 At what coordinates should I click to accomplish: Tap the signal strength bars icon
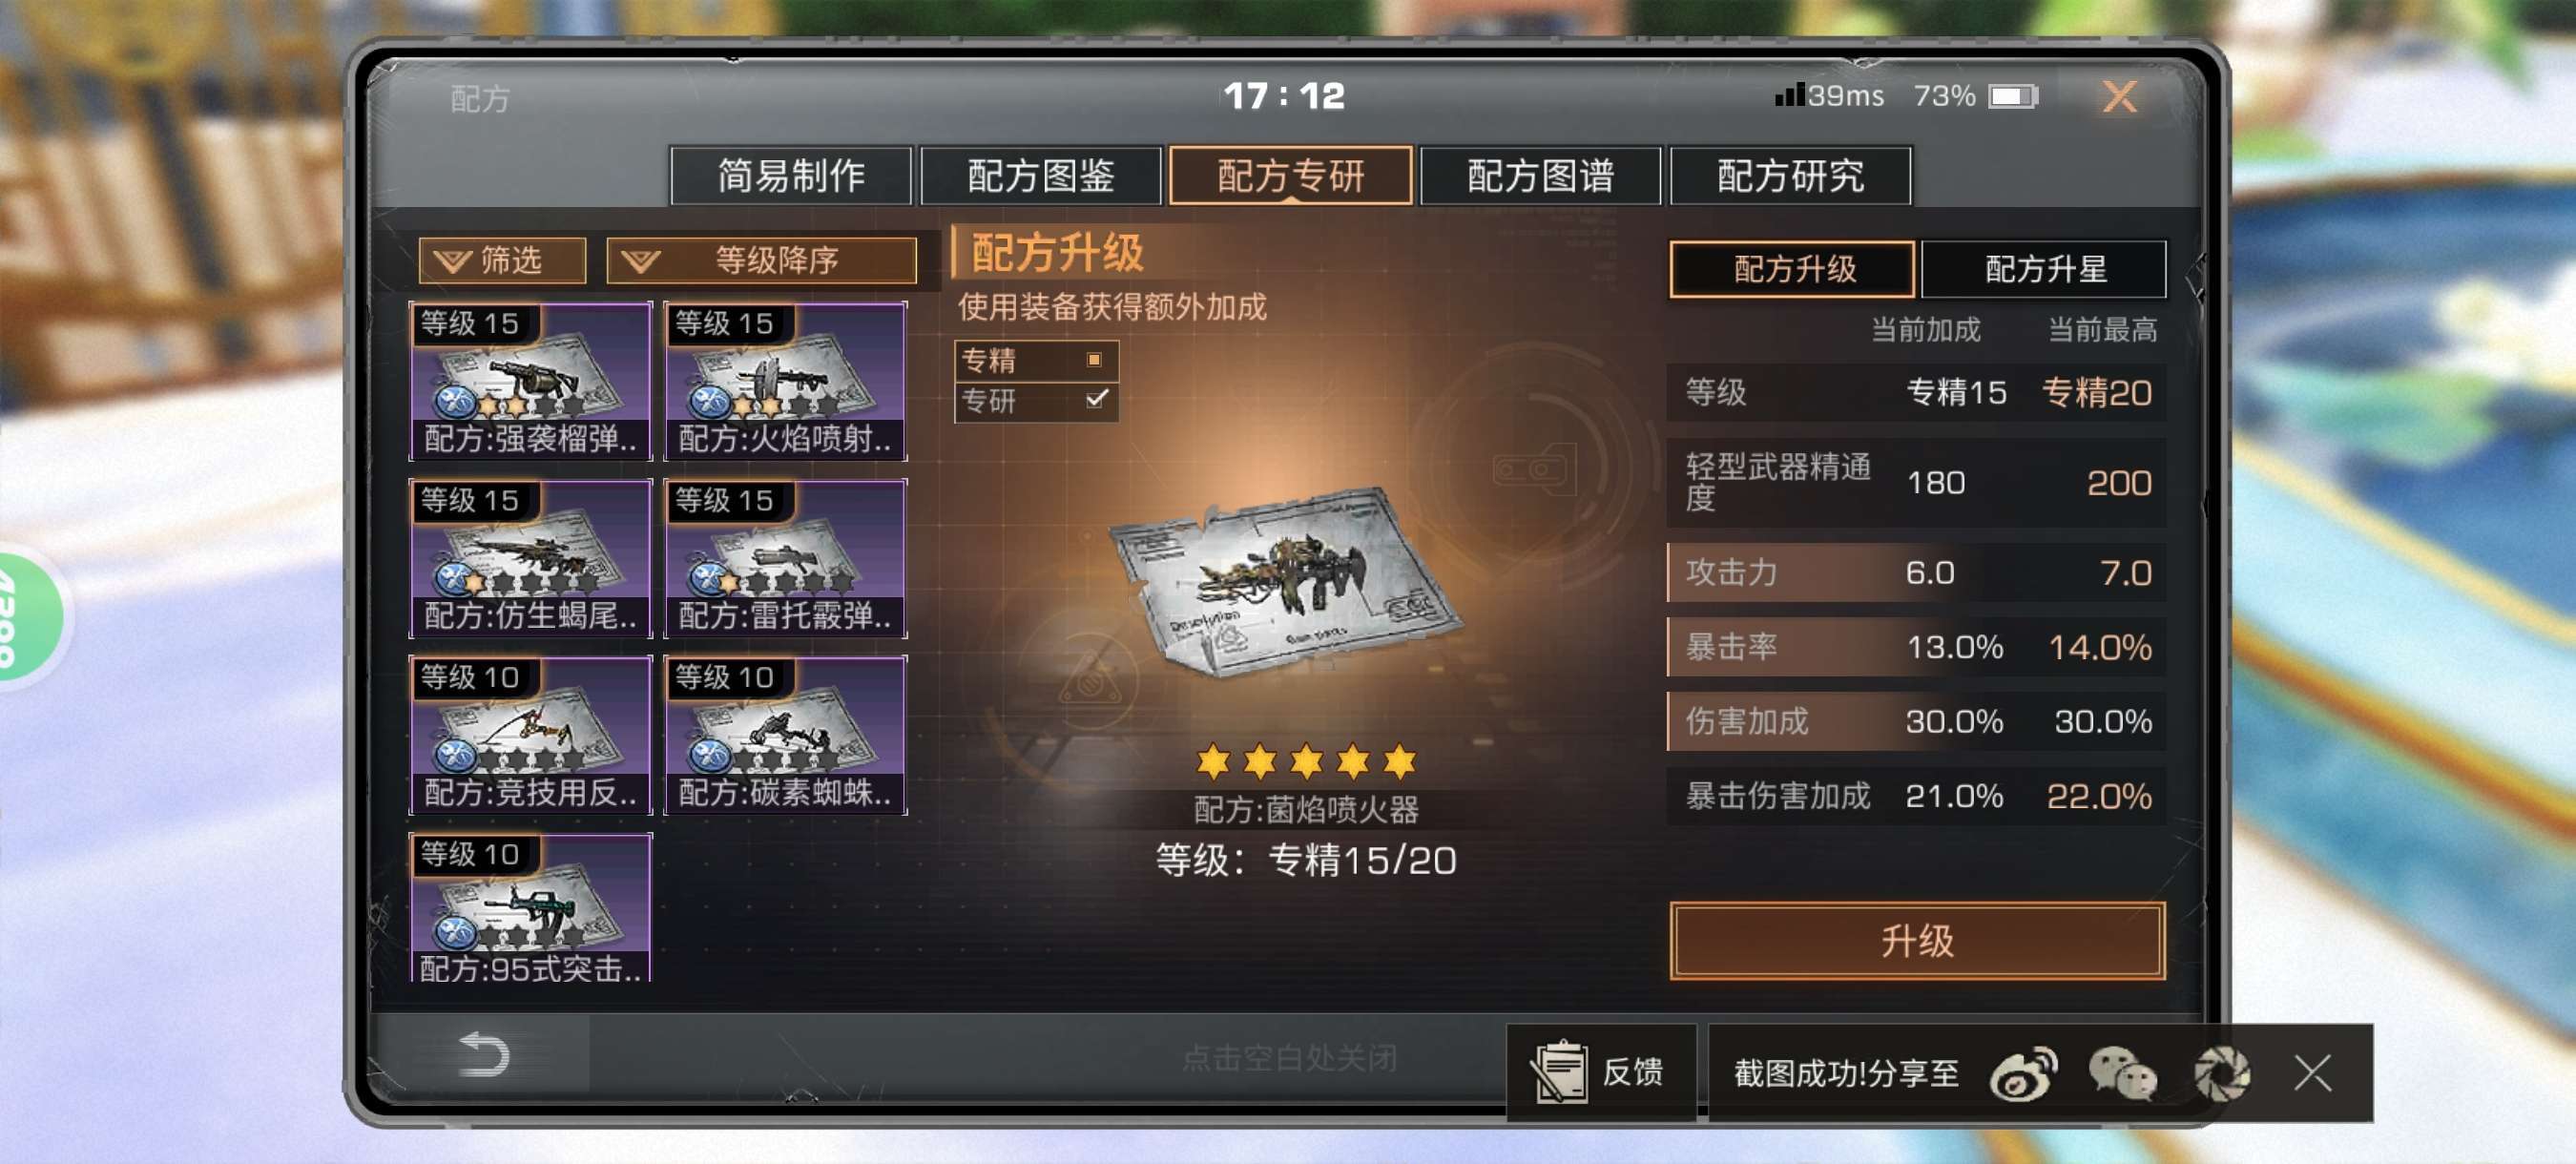(1789, 95)
